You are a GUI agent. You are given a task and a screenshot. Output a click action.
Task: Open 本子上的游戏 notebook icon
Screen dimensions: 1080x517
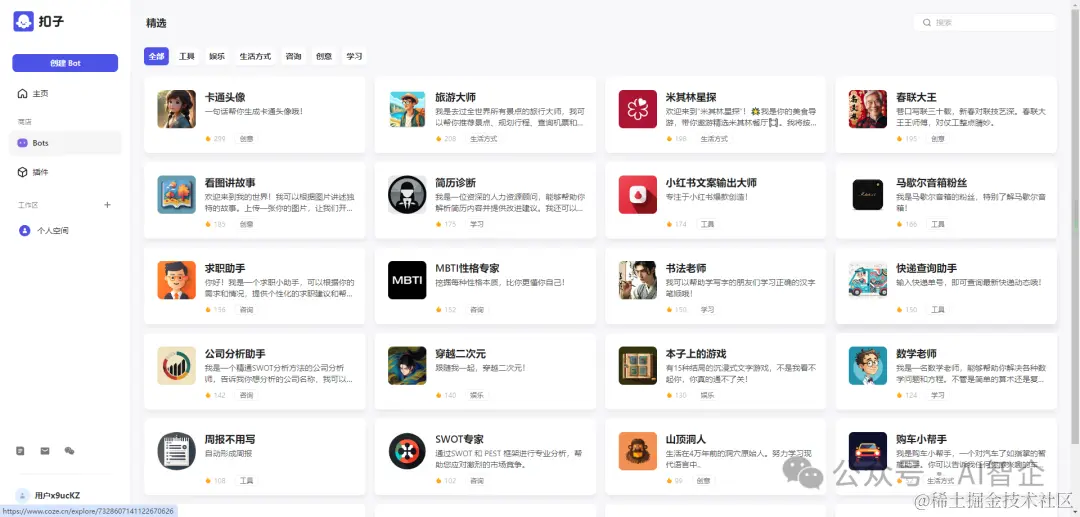638,365
